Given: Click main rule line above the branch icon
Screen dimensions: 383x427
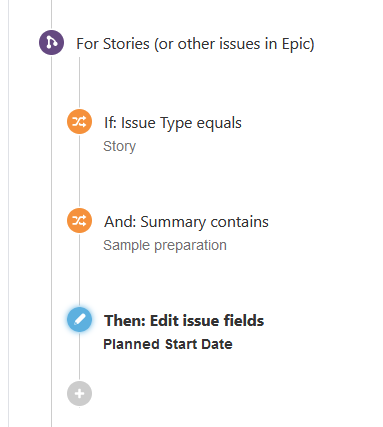Looking at the screenshot, I should [51, 15].
